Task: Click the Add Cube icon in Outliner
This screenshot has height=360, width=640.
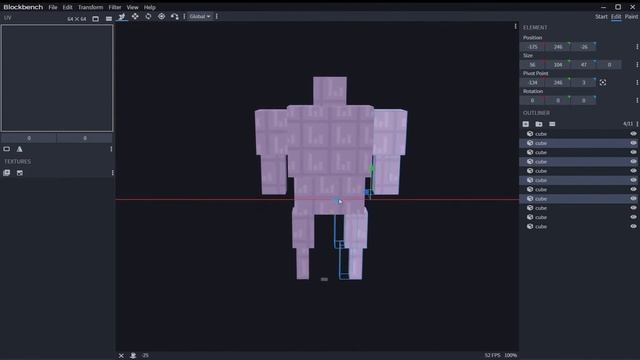Action: point(526,124)
